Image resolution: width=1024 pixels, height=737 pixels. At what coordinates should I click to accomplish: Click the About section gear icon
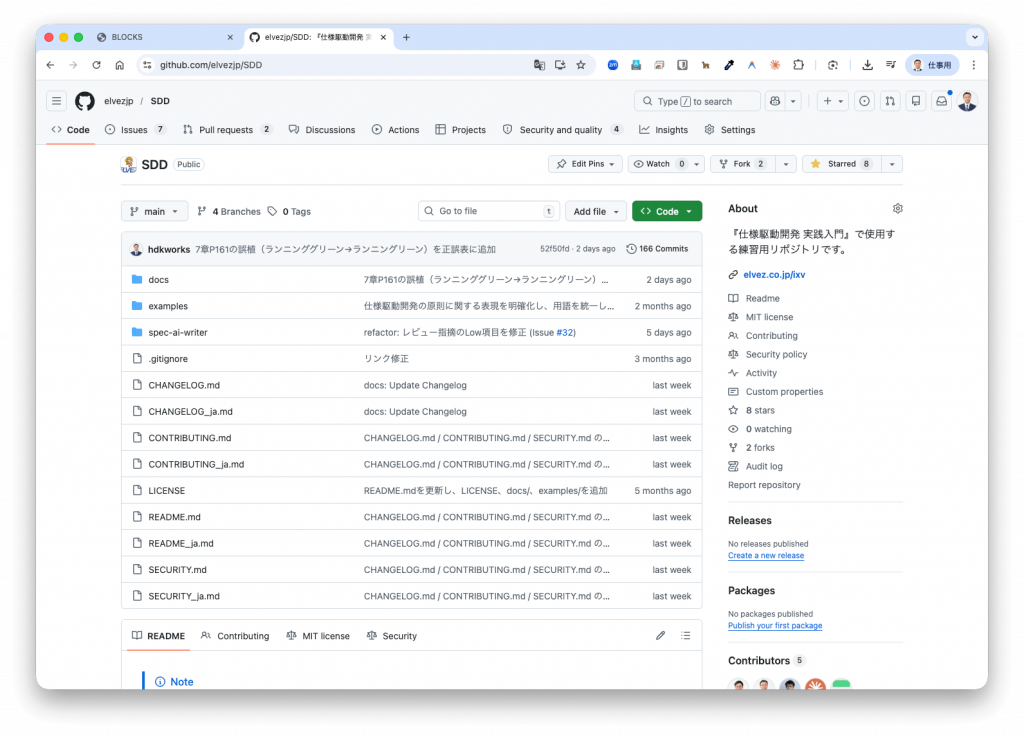(897, 209)
